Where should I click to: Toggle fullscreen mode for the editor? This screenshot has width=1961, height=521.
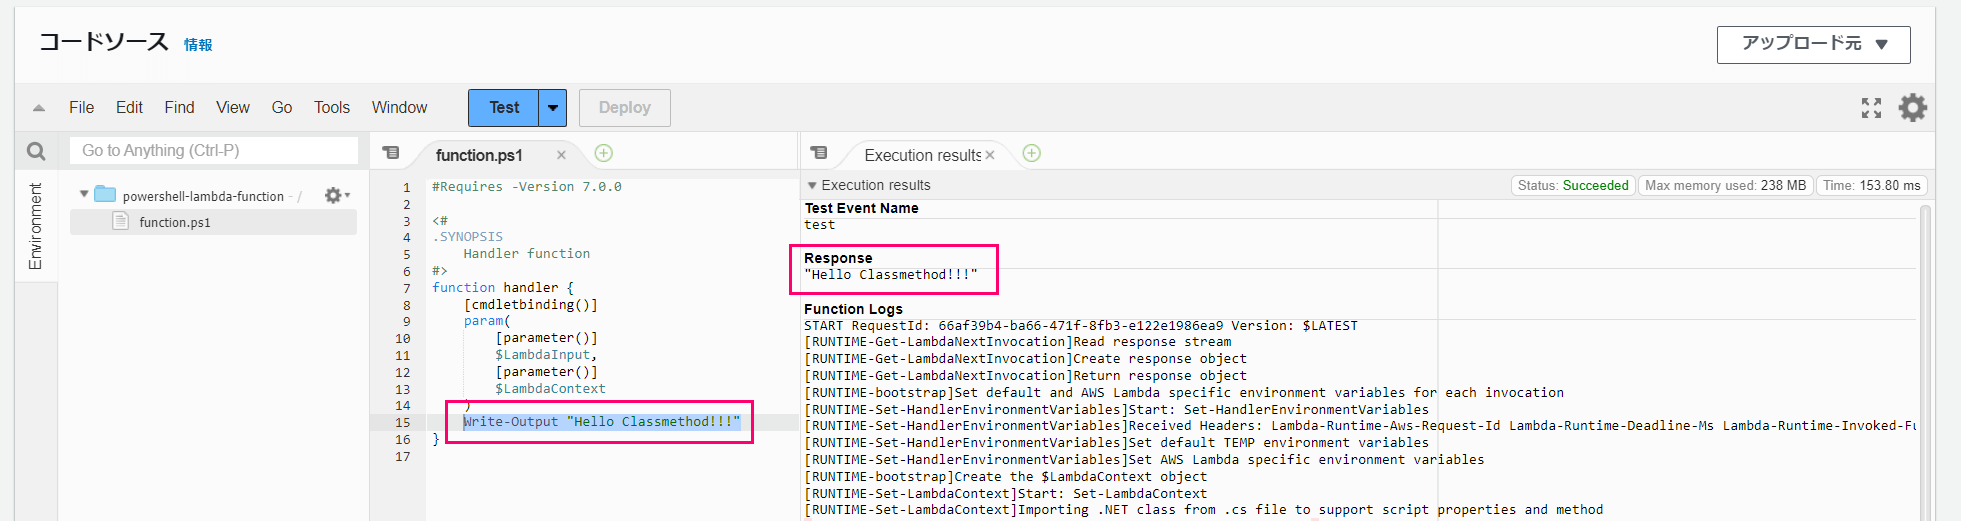tap(1871, 108)
